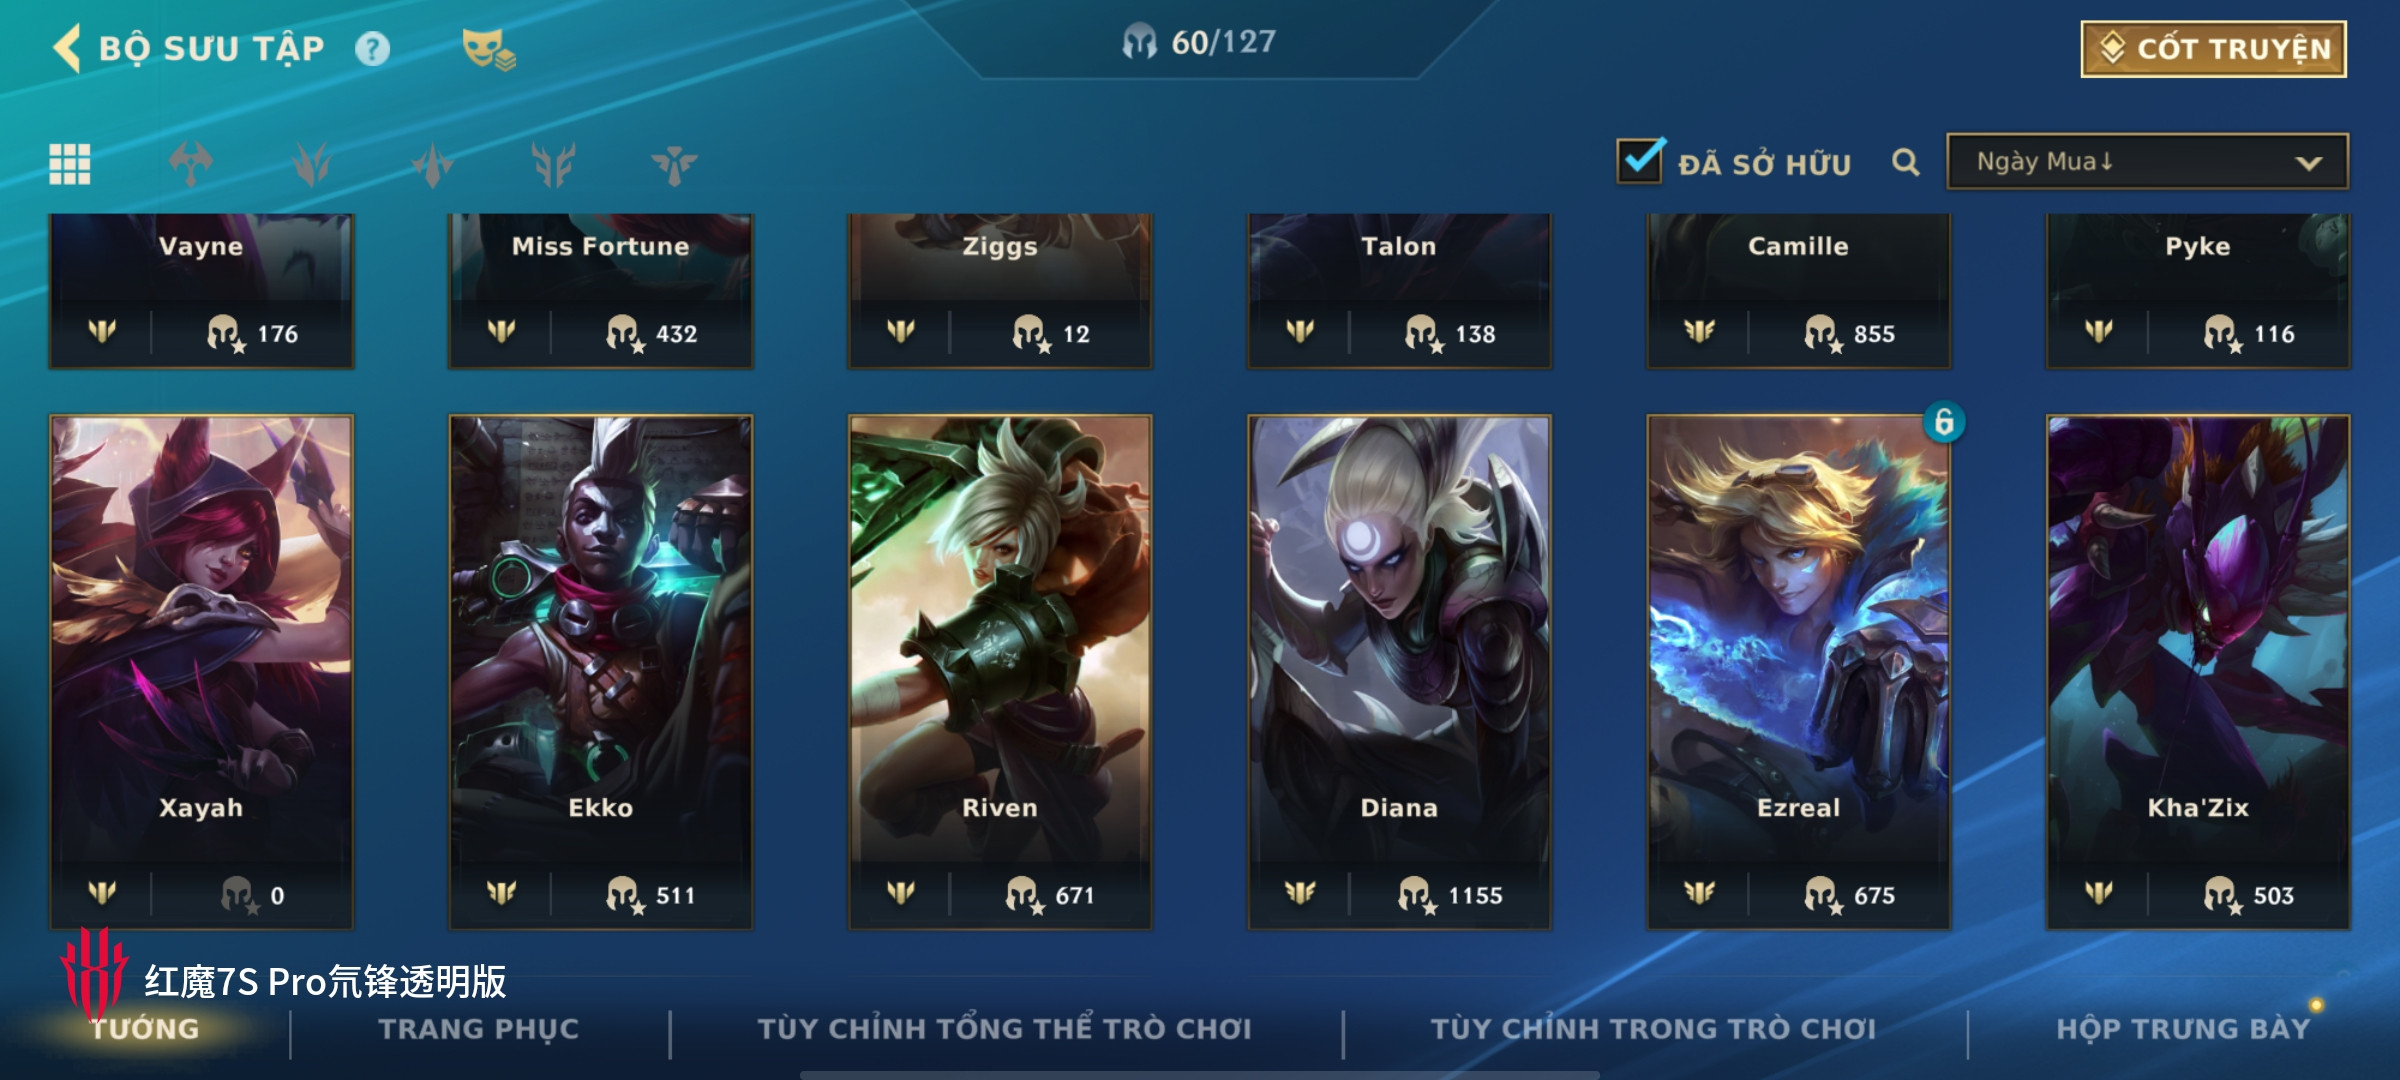
Task: Switch to the Trang Phục tab
Action: point(479,1029)
